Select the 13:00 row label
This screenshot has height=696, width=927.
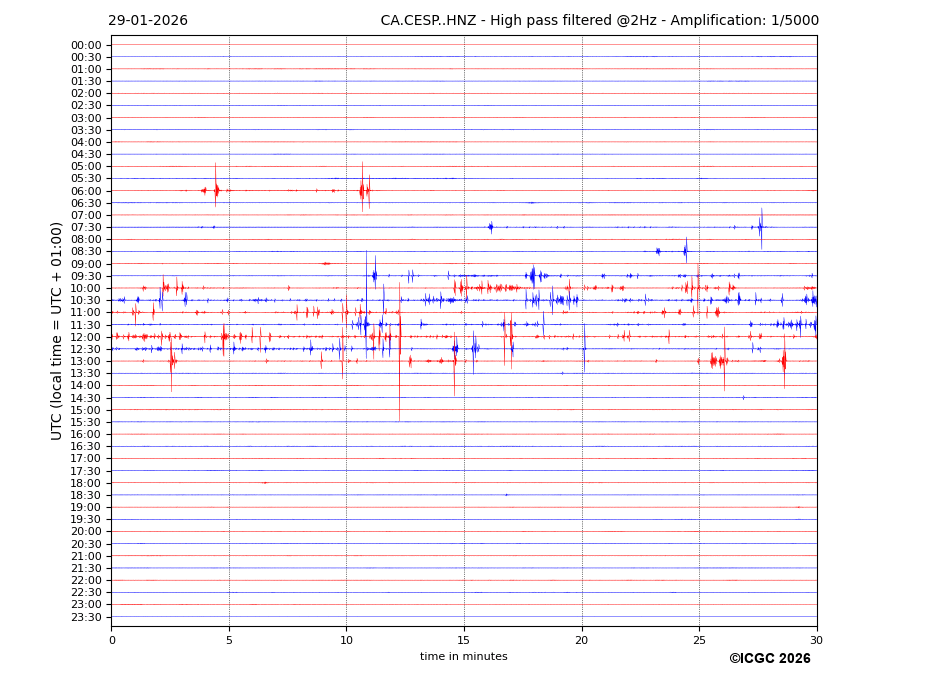click(86, 361)
